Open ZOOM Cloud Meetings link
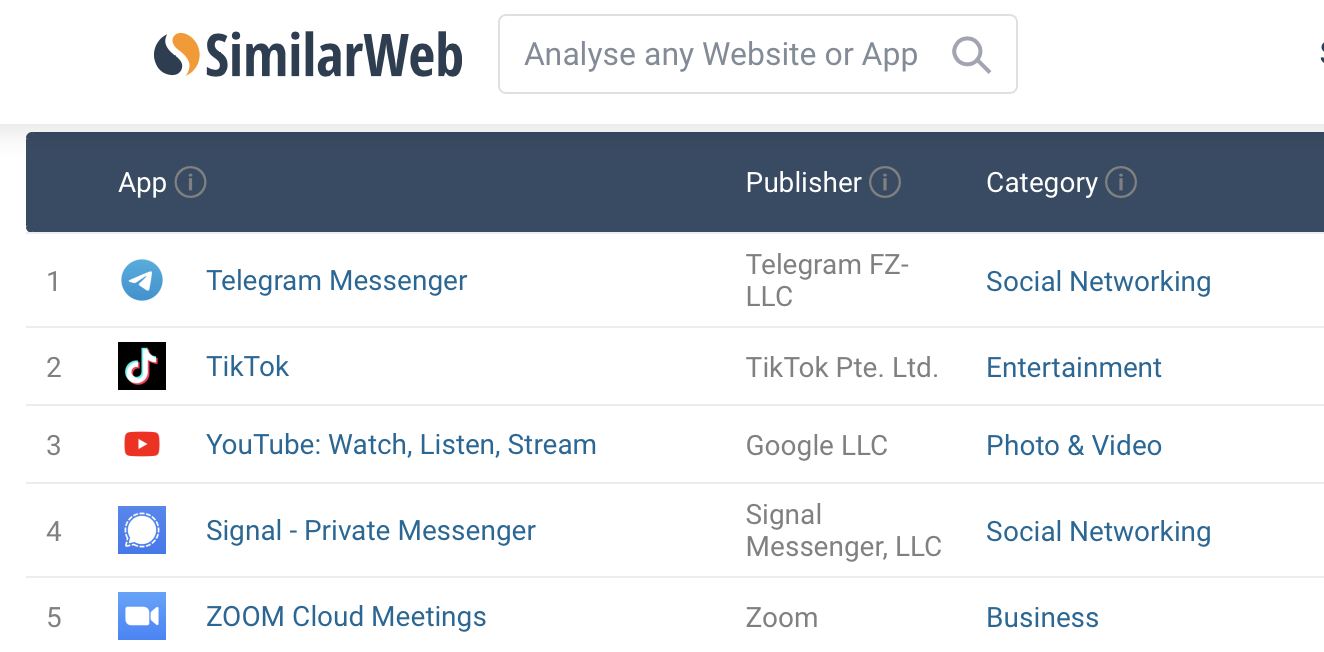Image resolution: width=1324 pixels, height=652 pixels. 346,617
